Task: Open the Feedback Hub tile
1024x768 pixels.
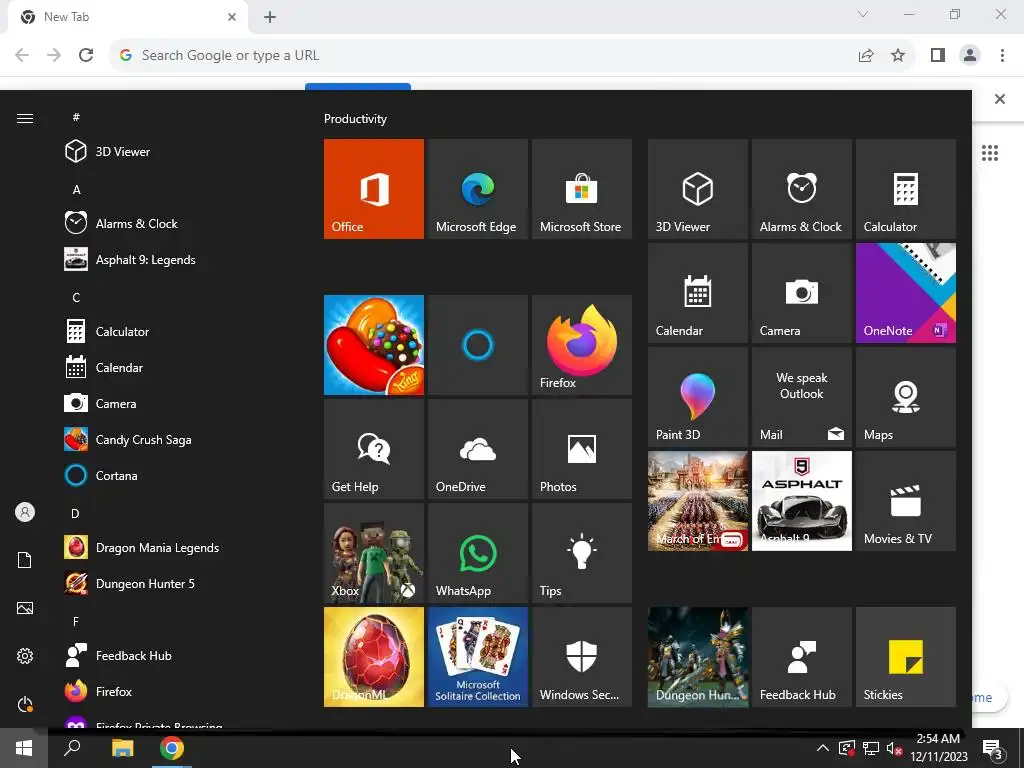Action: [x=801, y=657]
